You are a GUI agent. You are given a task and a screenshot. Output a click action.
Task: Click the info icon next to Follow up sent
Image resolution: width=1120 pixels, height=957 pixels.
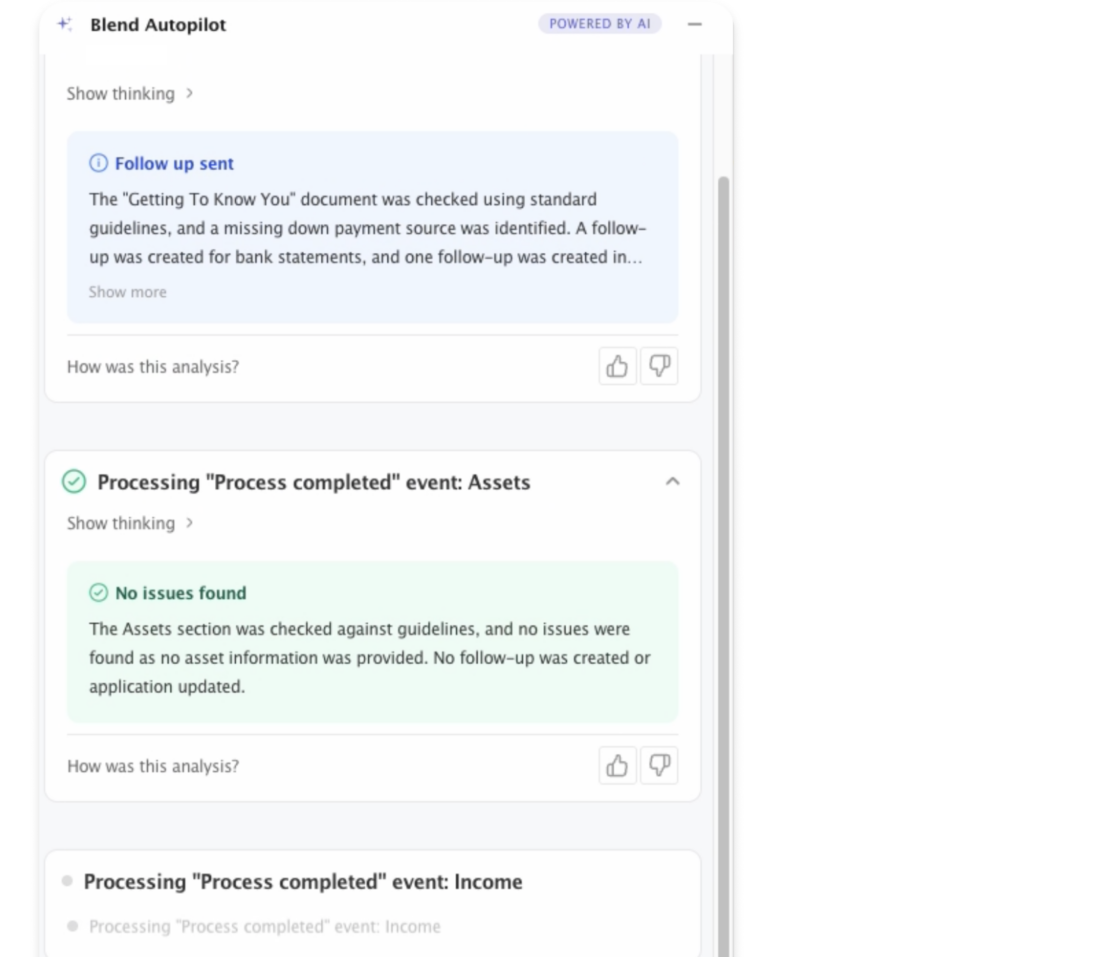click(98, 163)
